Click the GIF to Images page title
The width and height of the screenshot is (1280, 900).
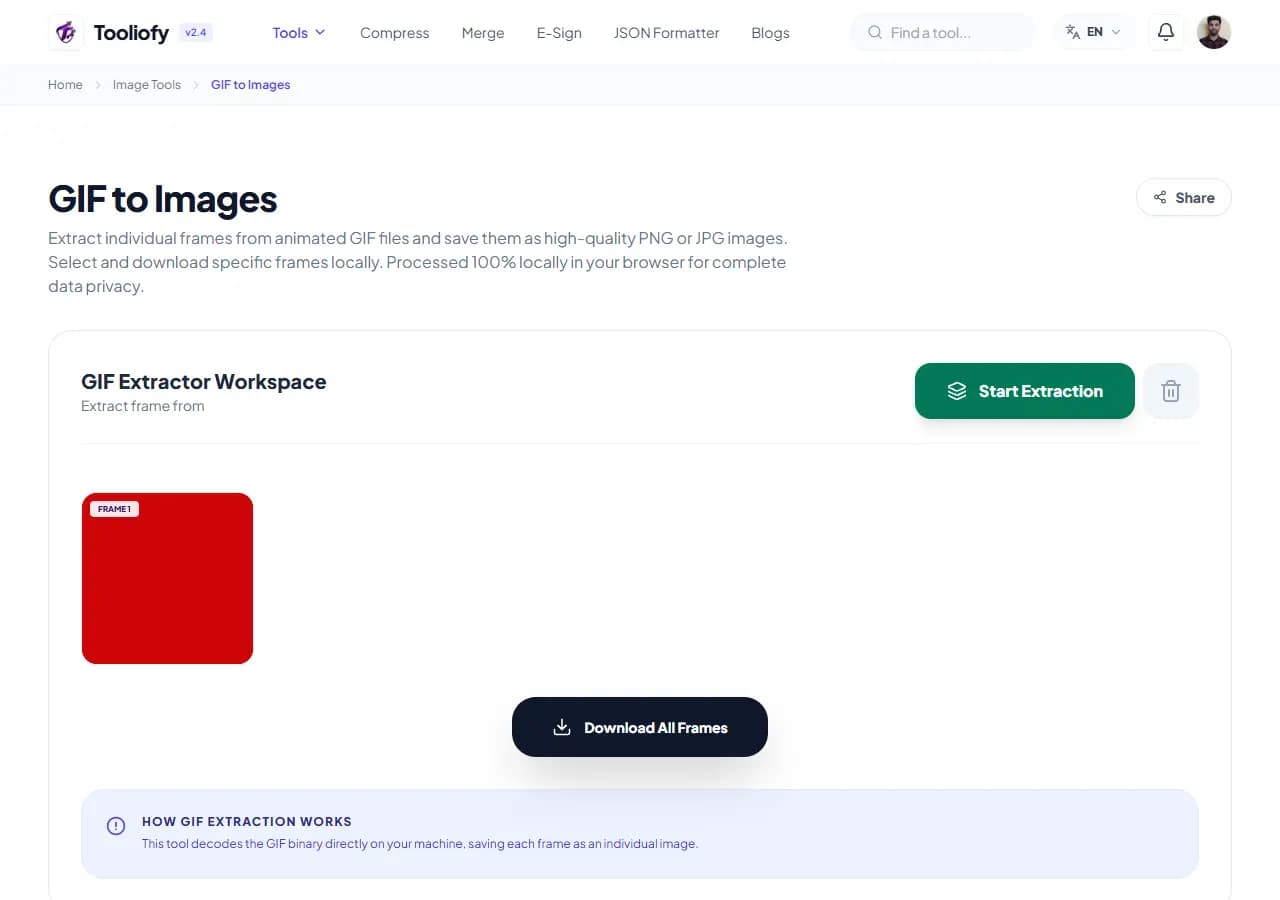(x=163, y=199)
